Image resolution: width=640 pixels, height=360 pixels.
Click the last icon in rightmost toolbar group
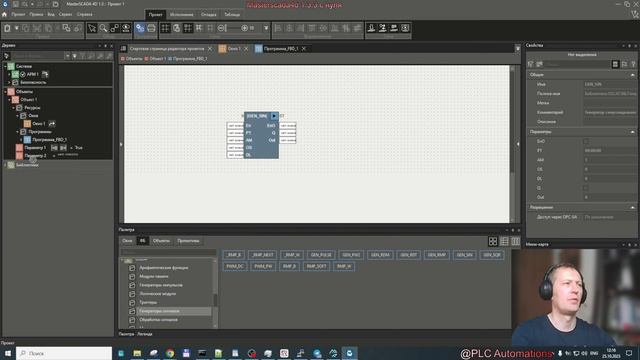point(405,28)
